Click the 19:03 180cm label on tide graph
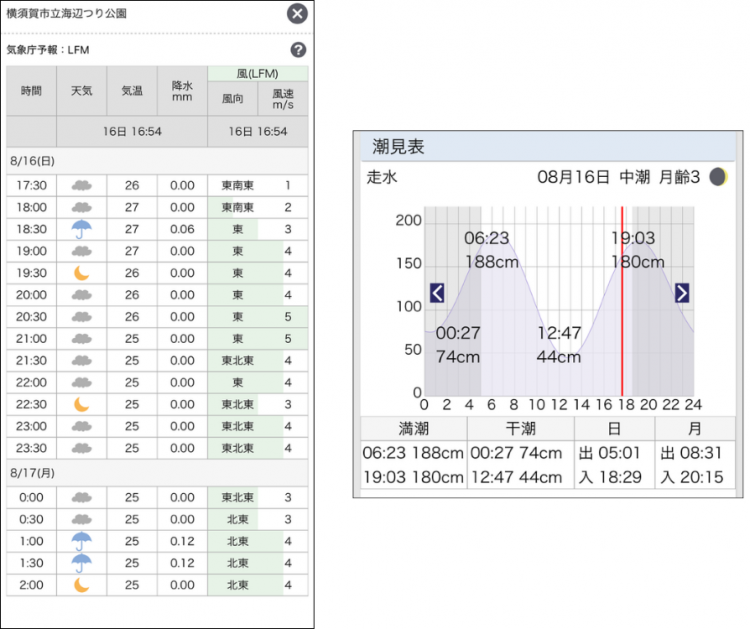This screenshot has height=629, width=750. pyautogui.click(x=638, y=250)
